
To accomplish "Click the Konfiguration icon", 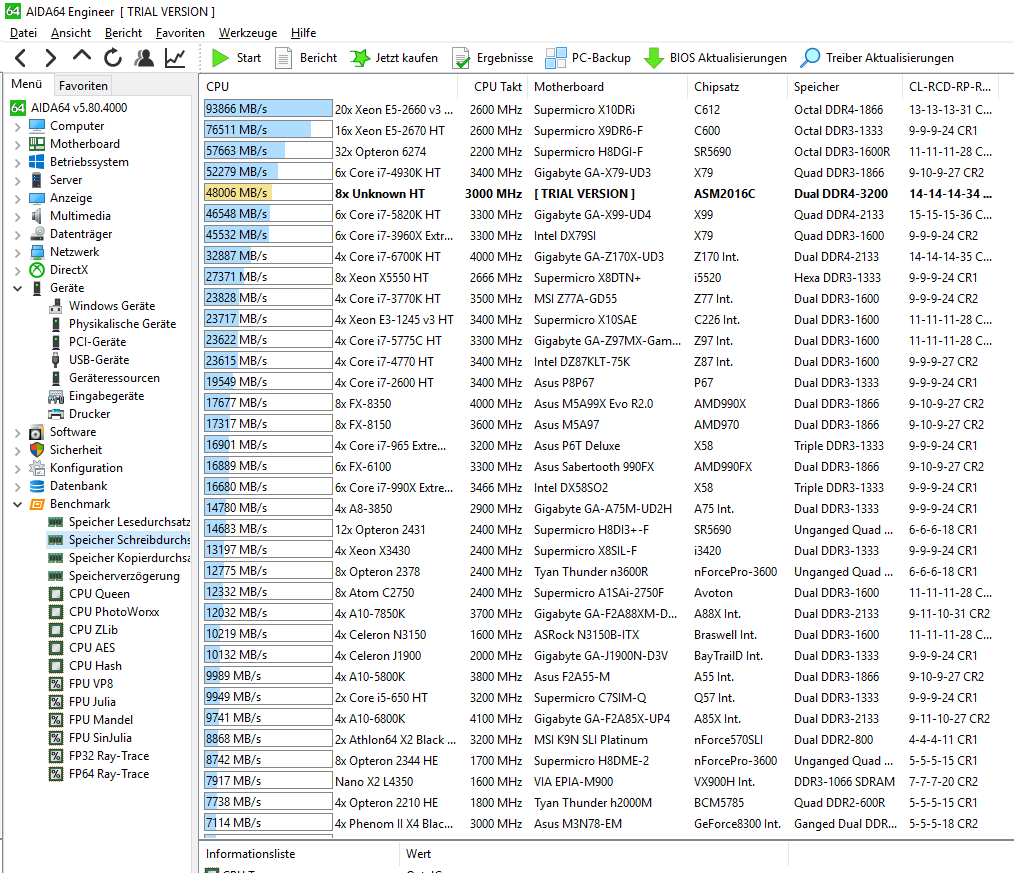I will pyautogui.click(x=38, y=468).
